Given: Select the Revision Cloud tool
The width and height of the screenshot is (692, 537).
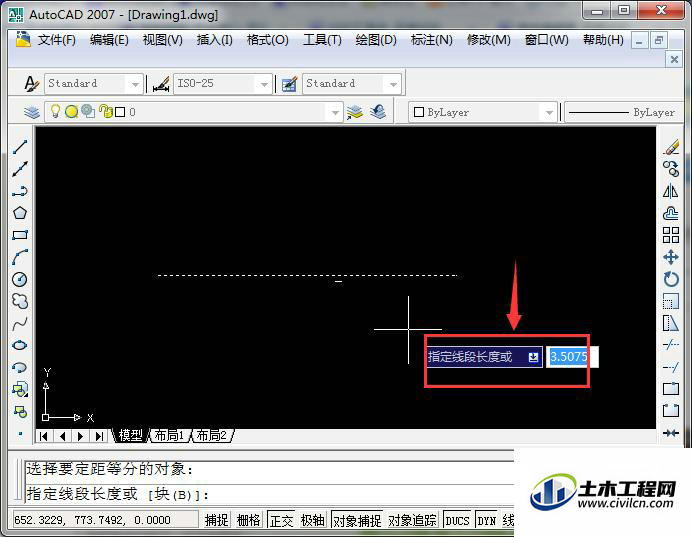Looking at the screenshot, I should coord(20,301).
